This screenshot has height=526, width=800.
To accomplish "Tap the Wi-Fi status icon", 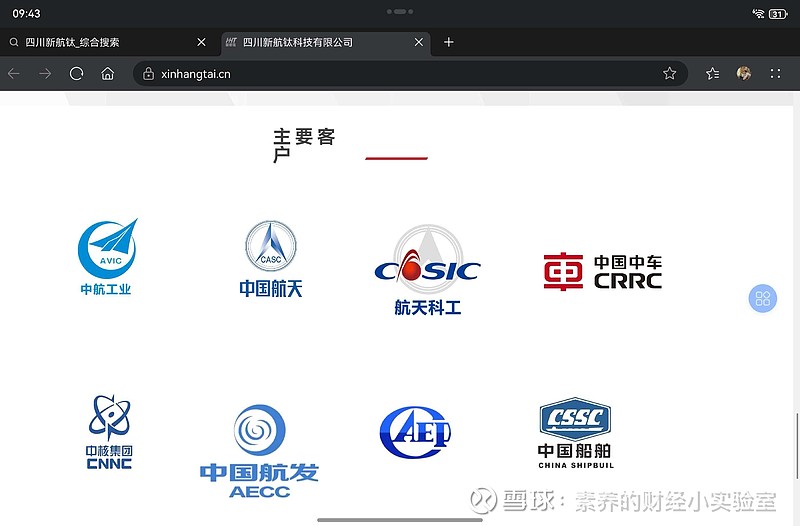I will click(x=758, y=13).
